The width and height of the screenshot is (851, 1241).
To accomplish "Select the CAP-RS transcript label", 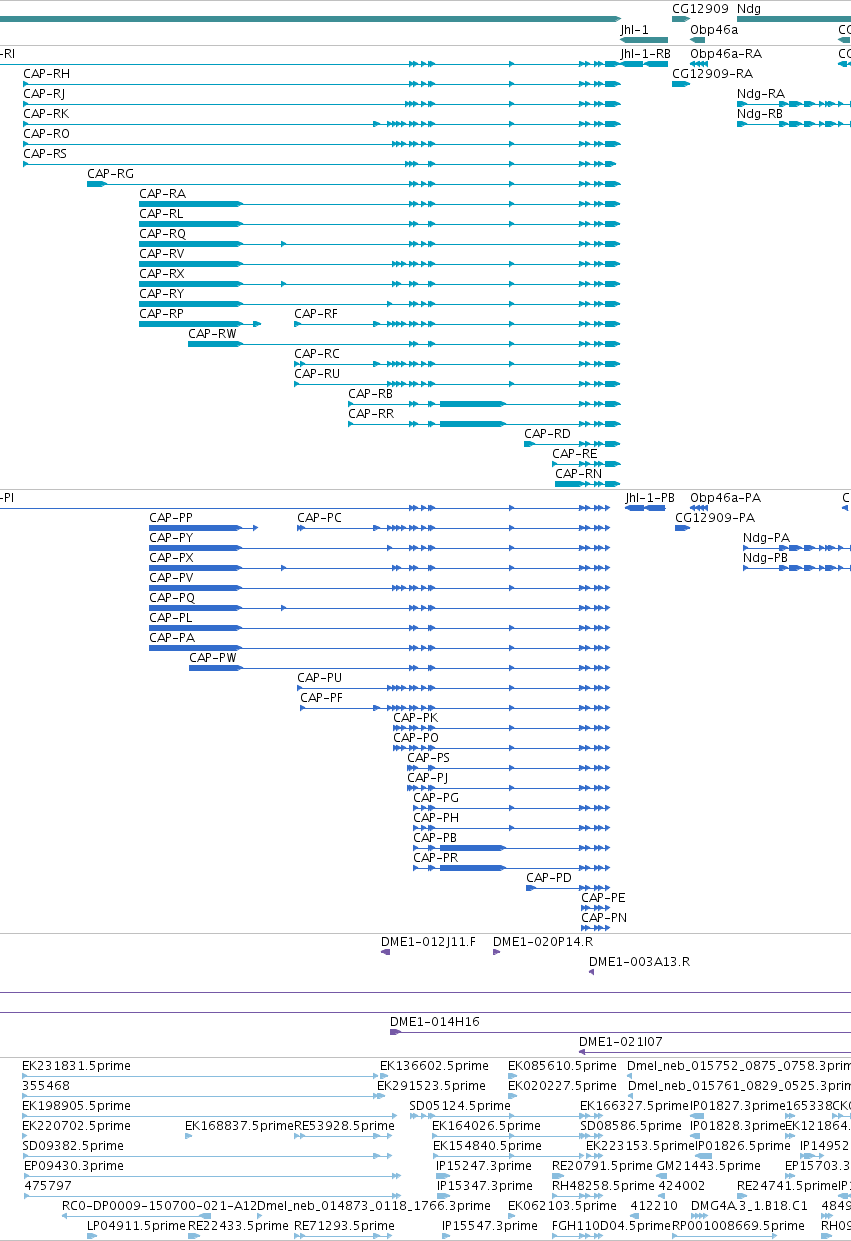I will (45, 154).
